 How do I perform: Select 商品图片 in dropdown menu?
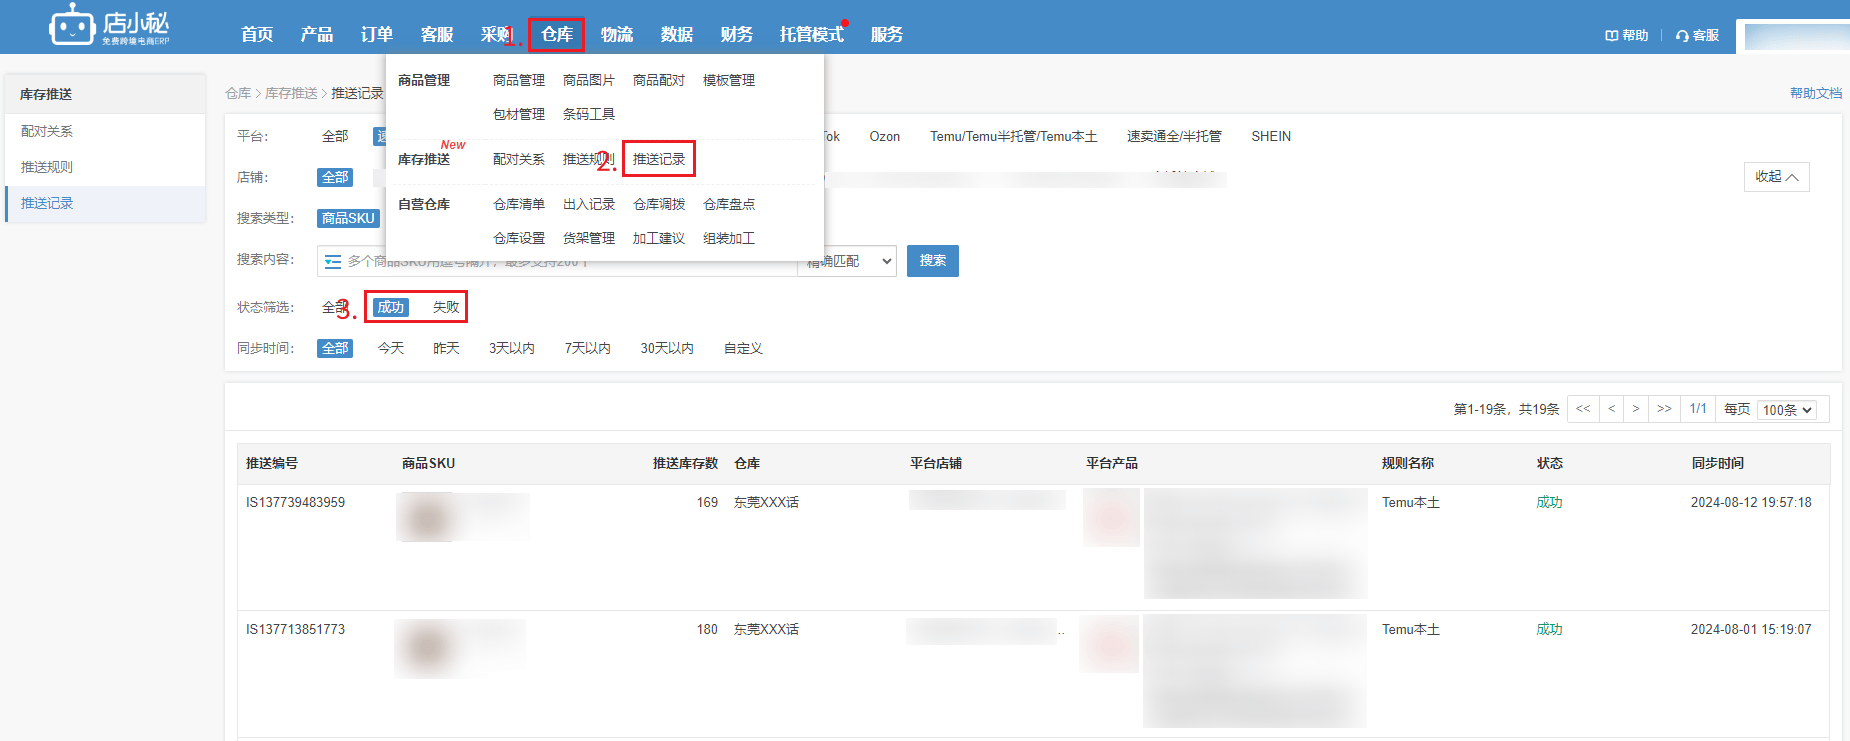(x=589, y=80)
